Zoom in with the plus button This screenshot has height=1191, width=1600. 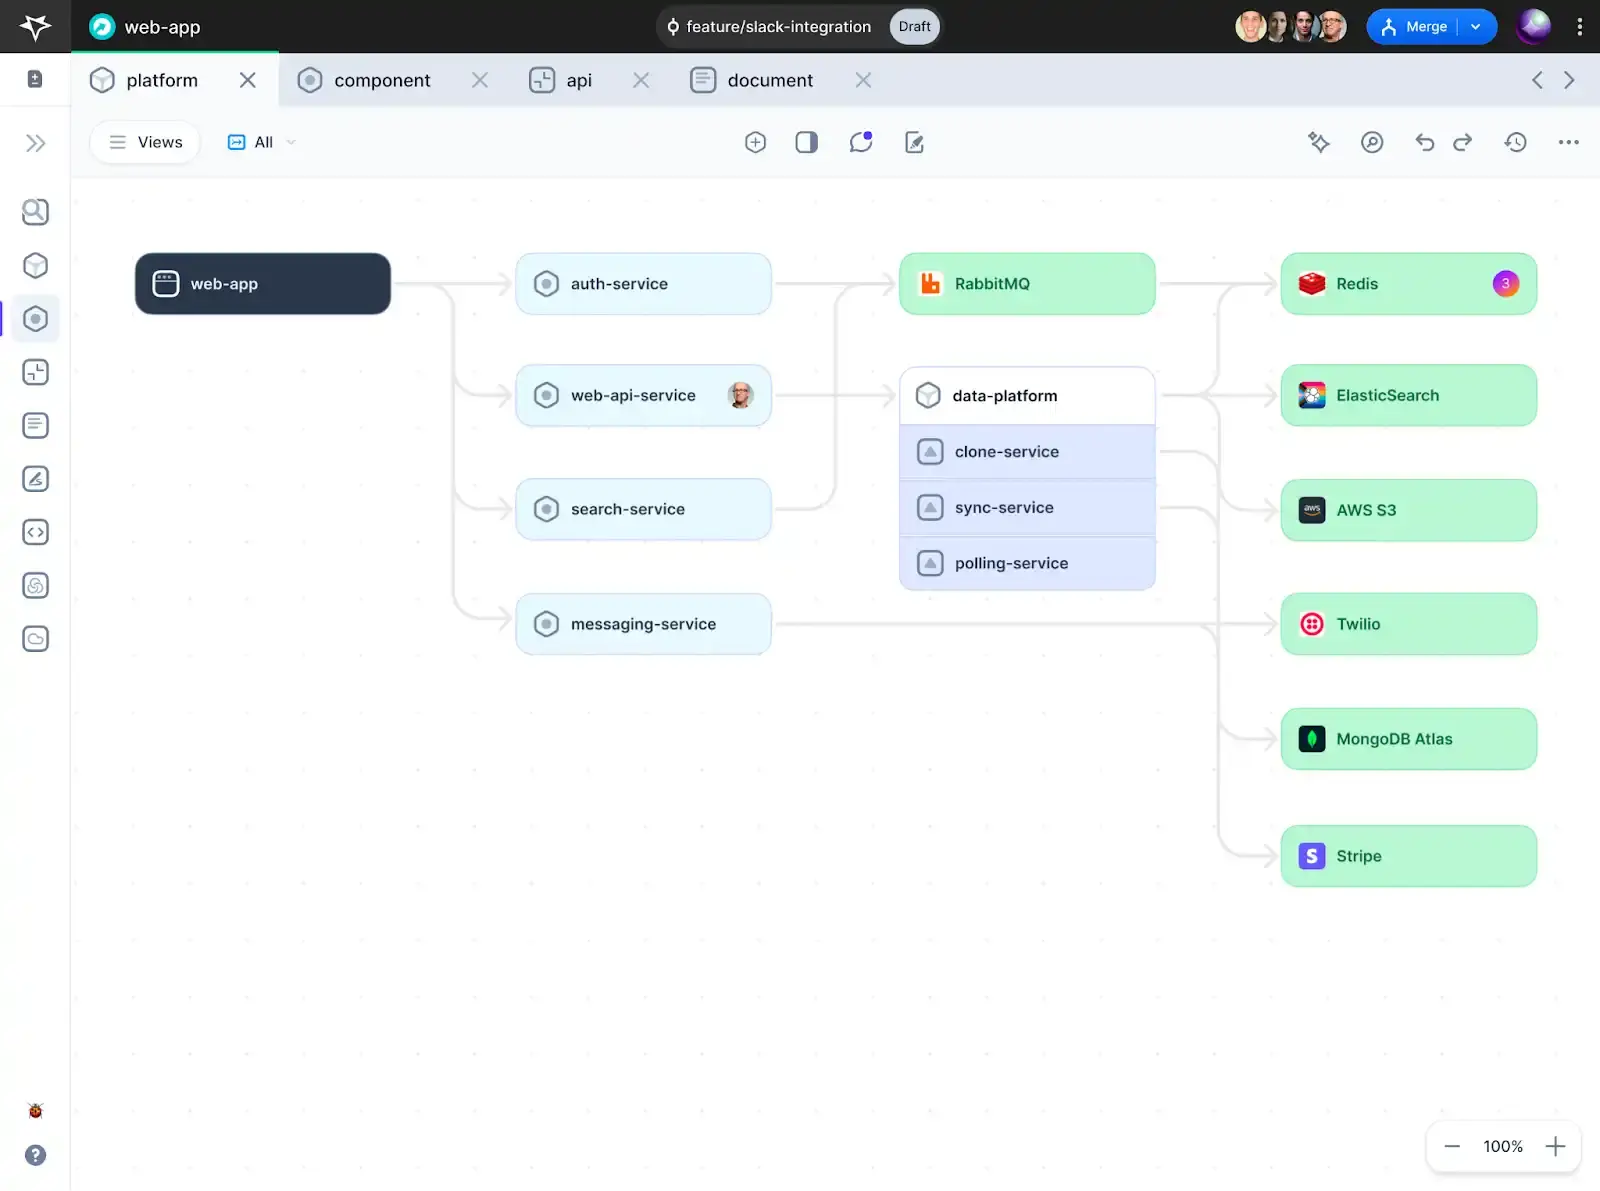(x=1555, y=1146)
